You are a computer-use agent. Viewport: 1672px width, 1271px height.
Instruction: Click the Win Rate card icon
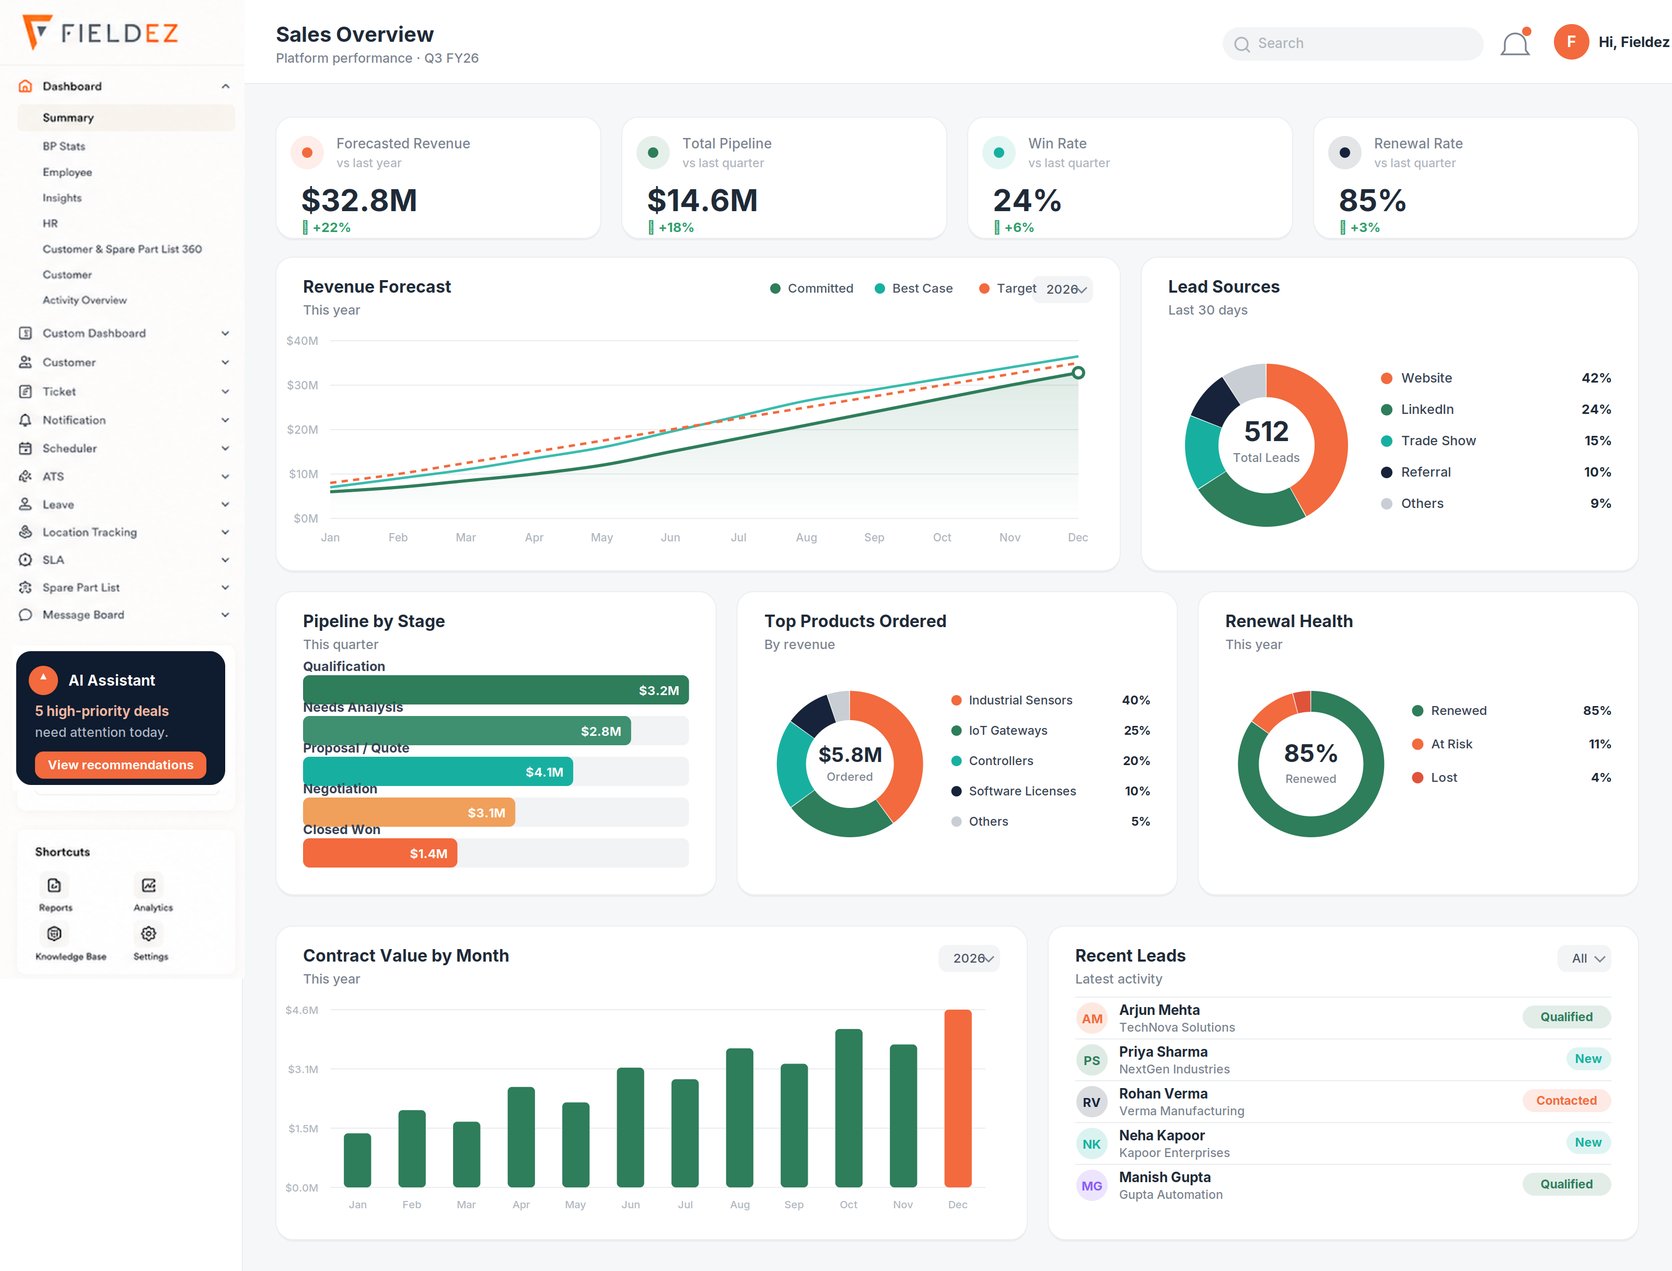pyautogui.click(x=999, y=153)
